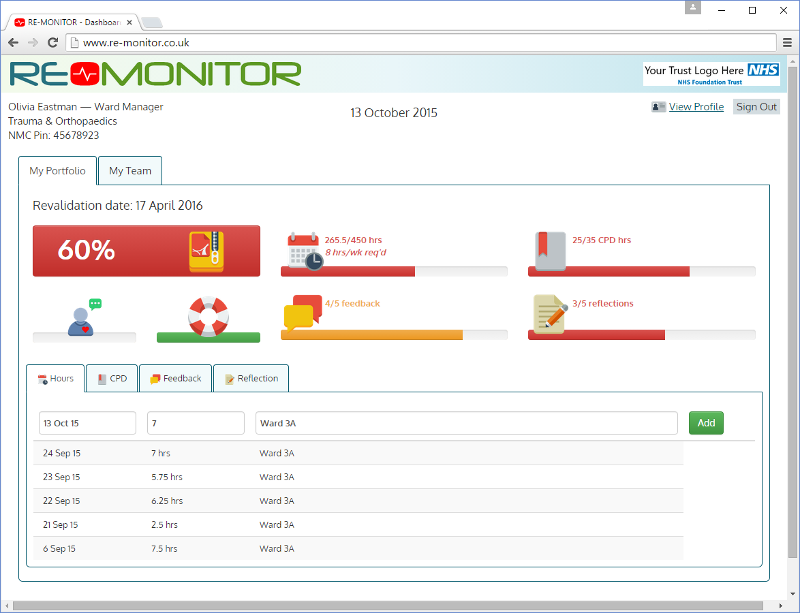Click the Ward 3A location input field
The image size is (800, 613).
click(466, 423)
